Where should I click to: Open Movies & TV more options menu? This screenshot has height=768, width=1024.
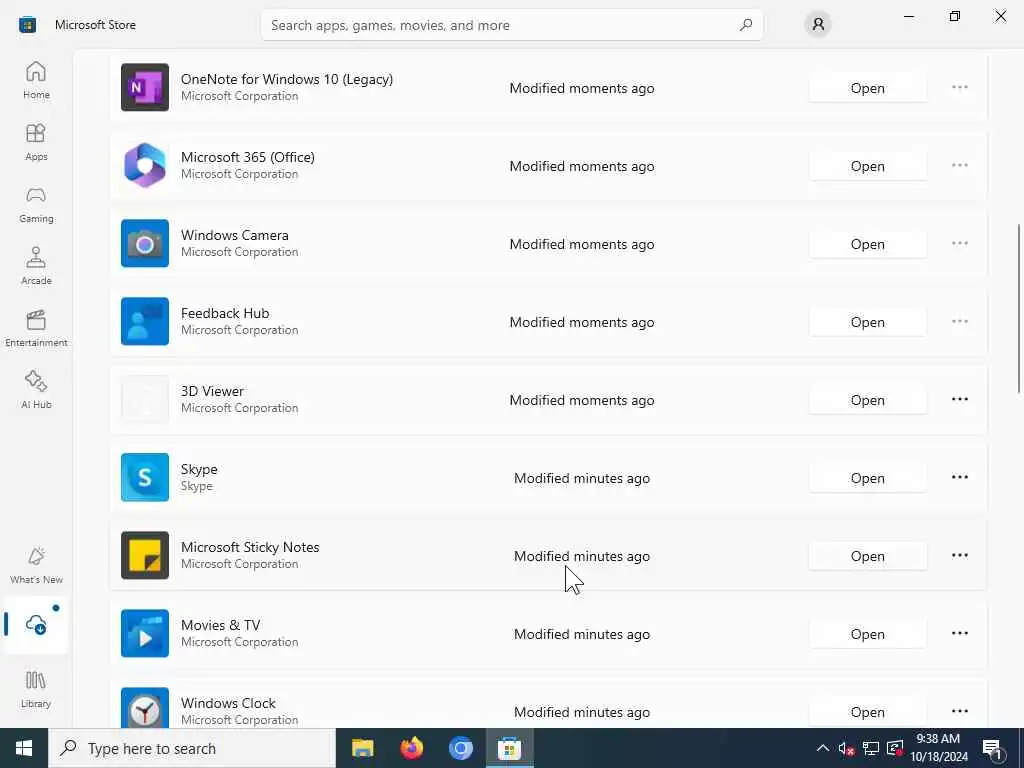coord(959,633)
